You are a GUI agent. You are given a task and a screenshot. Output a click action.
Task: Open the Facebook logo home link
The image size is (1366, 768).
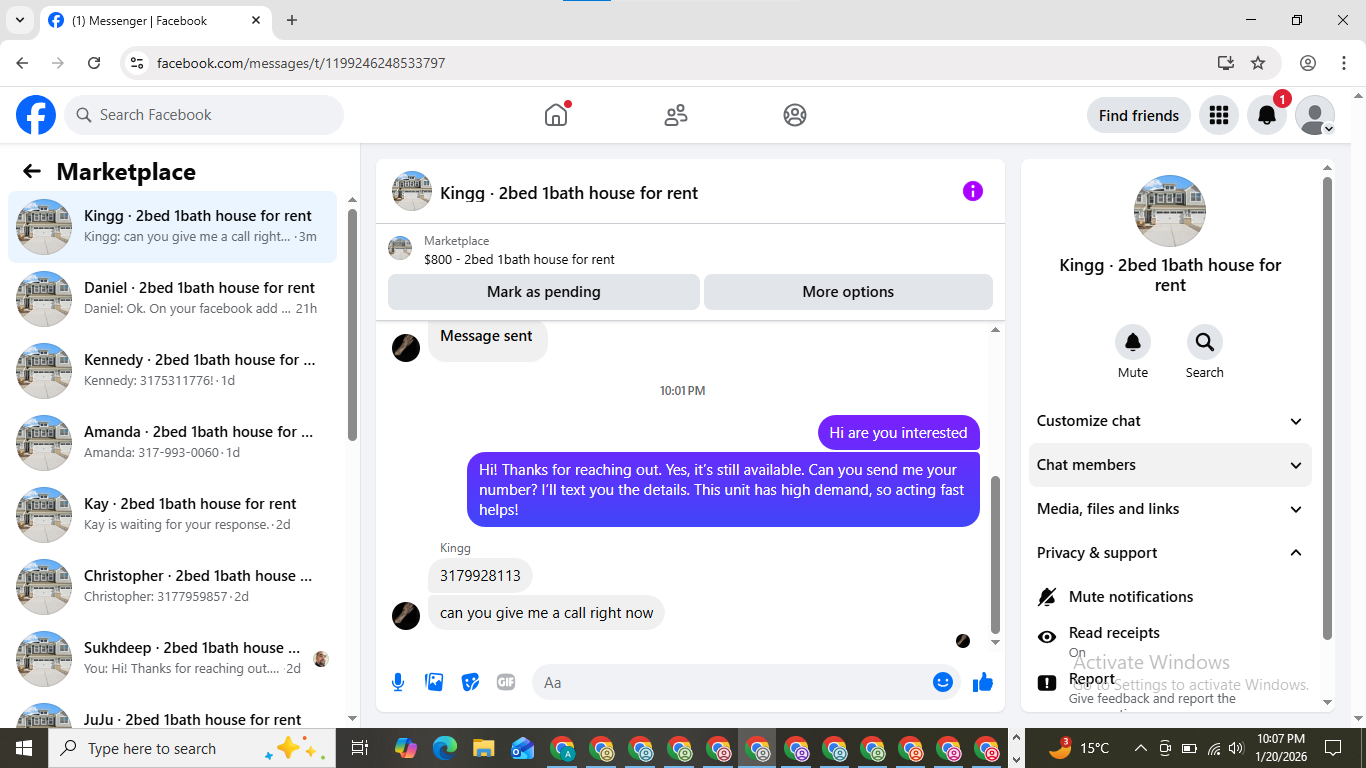[x=36, y=115]
